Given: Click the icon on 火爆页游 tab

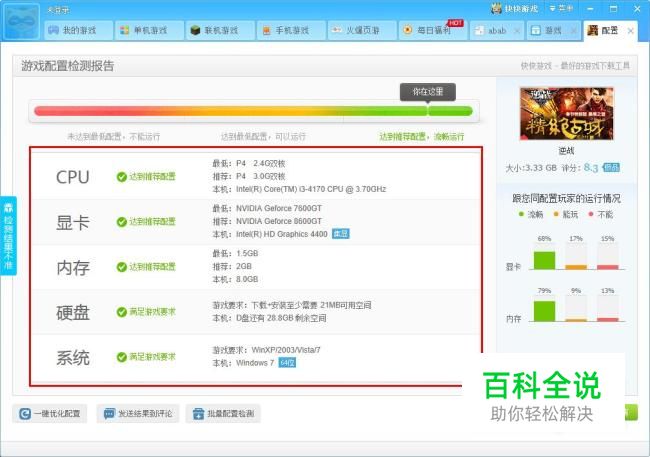Looking at the screenshot, I should (337, 30).
